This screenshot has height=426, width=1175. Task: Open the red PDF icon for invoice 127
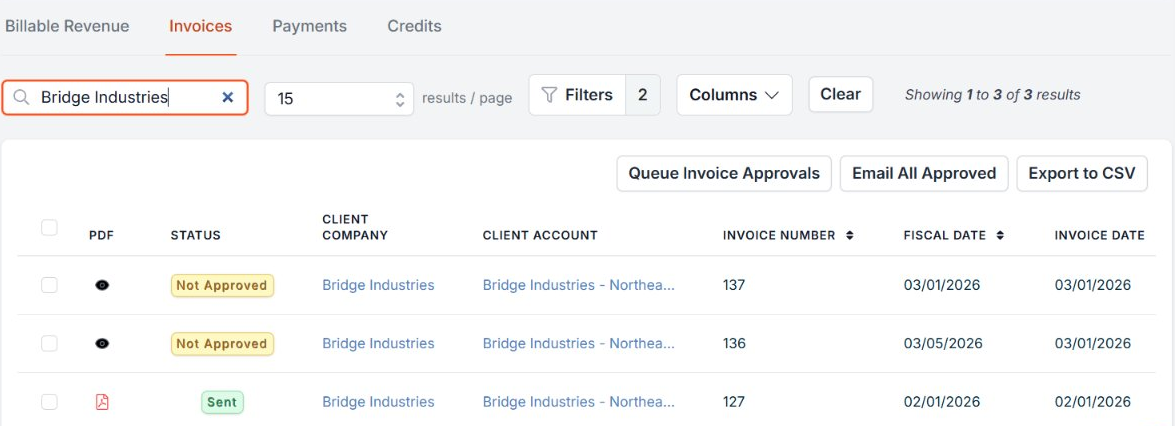click(102, 402)
